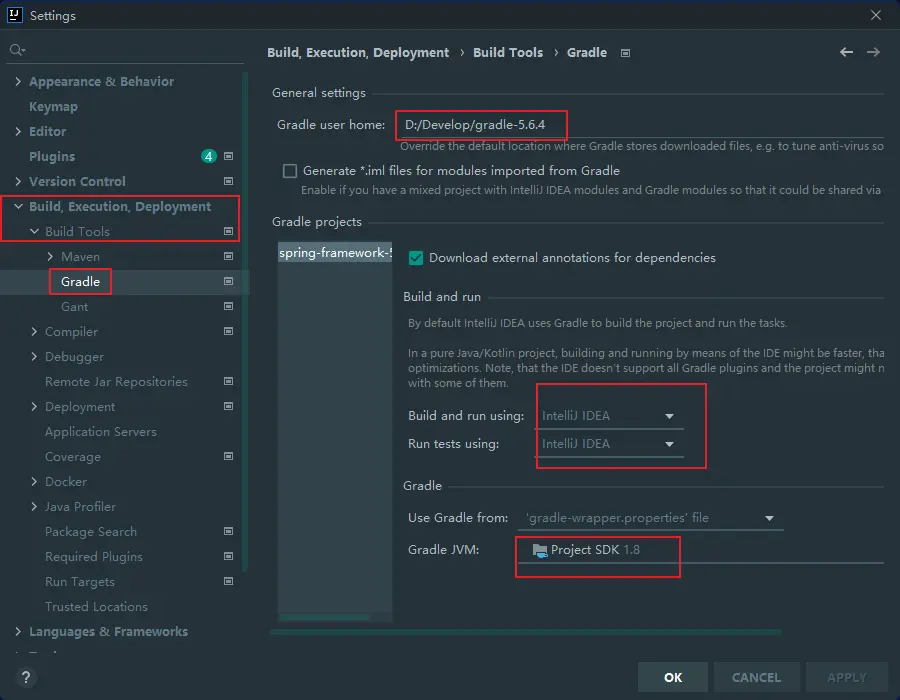This screenshot has width=900, height=700.
Task: Expand the Appearance & Behavior section
Action: (18, 81)
